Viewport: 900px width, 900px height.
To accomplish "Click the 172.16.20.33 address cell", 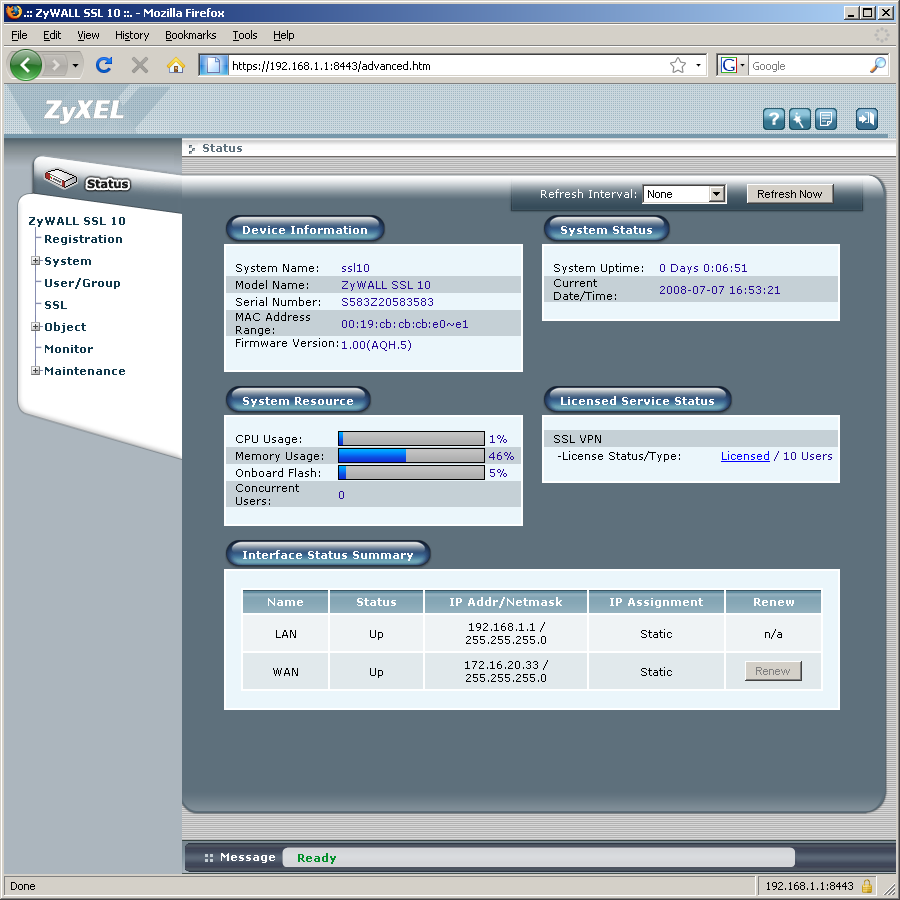I will click(x=506, y=672).
